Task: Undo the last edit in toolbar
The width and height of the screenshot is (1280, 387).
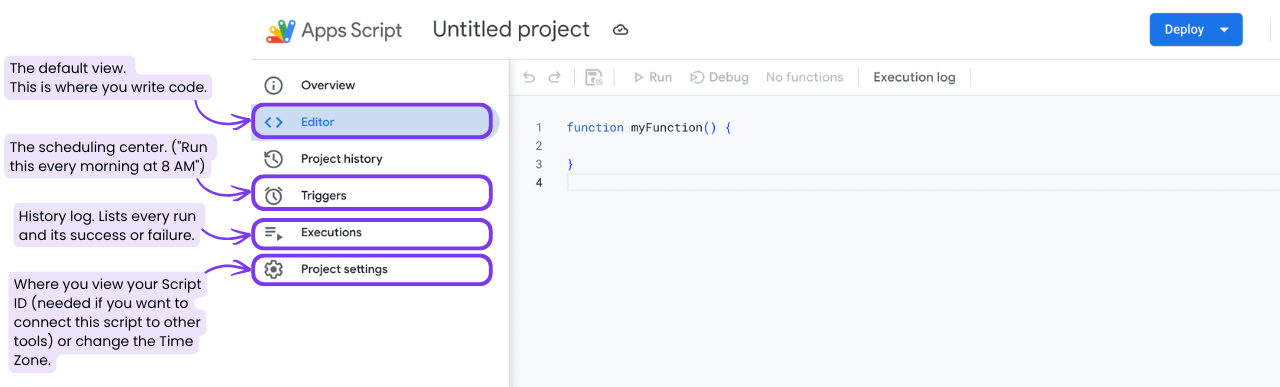Action: click(529, 77)
